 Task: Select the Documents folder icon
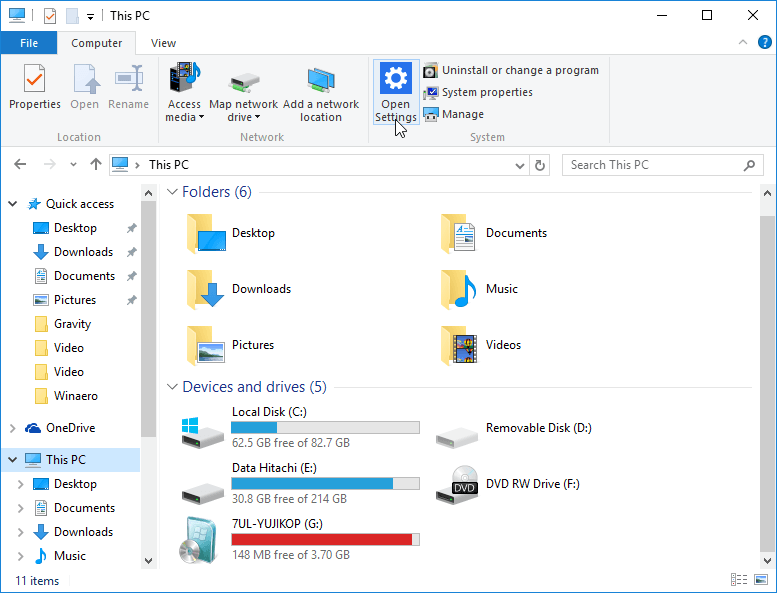[x=458, y=233]
